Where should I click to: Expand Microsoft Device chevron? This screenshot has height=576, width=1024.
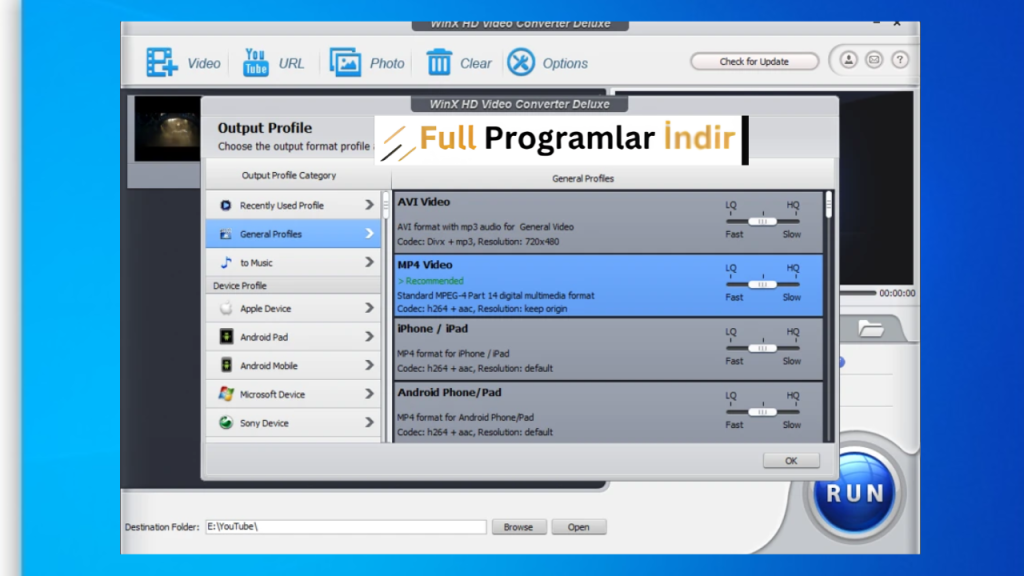coord(369,394)
